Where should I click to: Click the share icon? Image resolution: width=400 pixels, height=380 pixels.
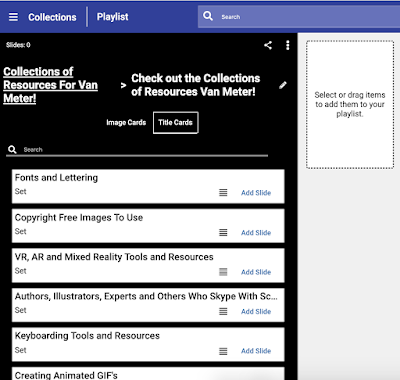268,45
